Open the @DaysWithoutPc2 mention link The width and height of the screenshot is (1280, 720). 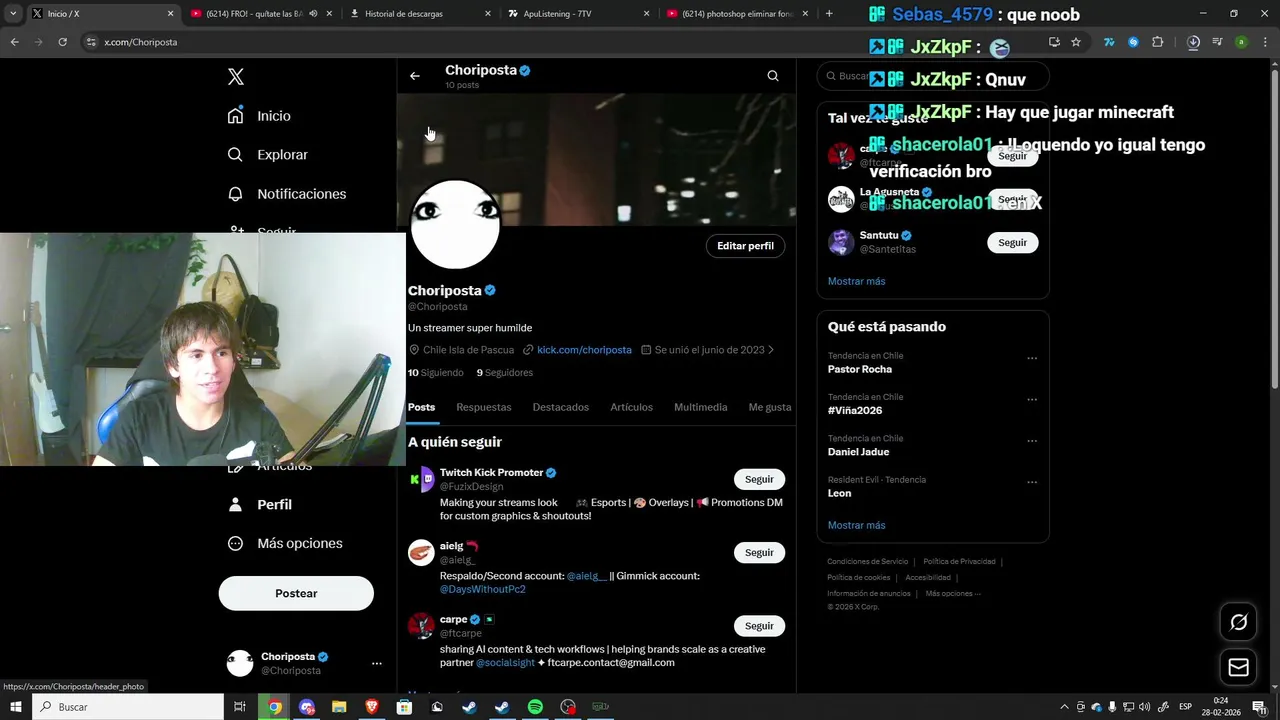(x=483, y=590)
